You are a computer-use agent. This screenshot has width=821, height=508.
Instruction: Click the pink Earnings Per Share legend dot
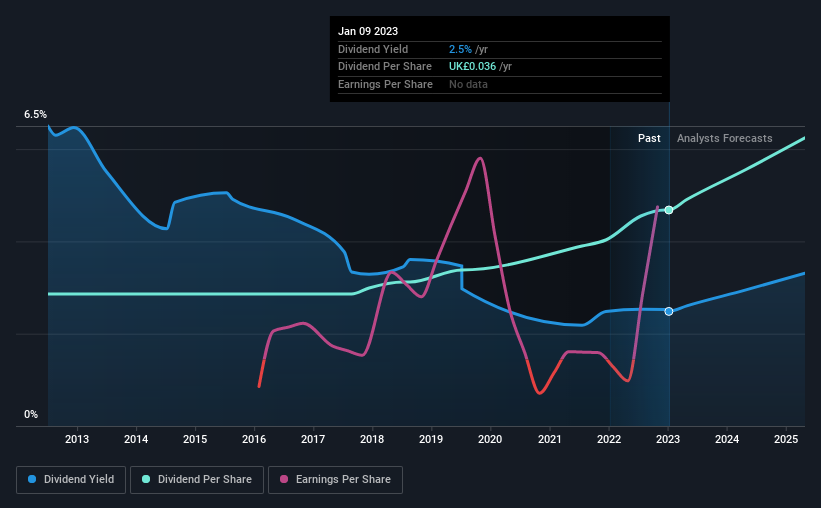coord(284,479)
